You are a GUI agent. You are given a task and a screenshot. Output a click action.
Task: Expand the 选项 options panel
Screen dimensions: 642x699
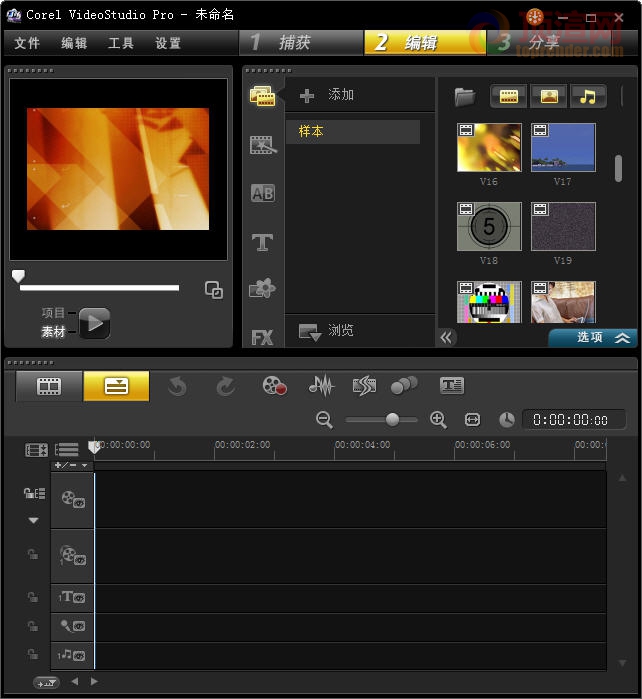pos(593,337)
